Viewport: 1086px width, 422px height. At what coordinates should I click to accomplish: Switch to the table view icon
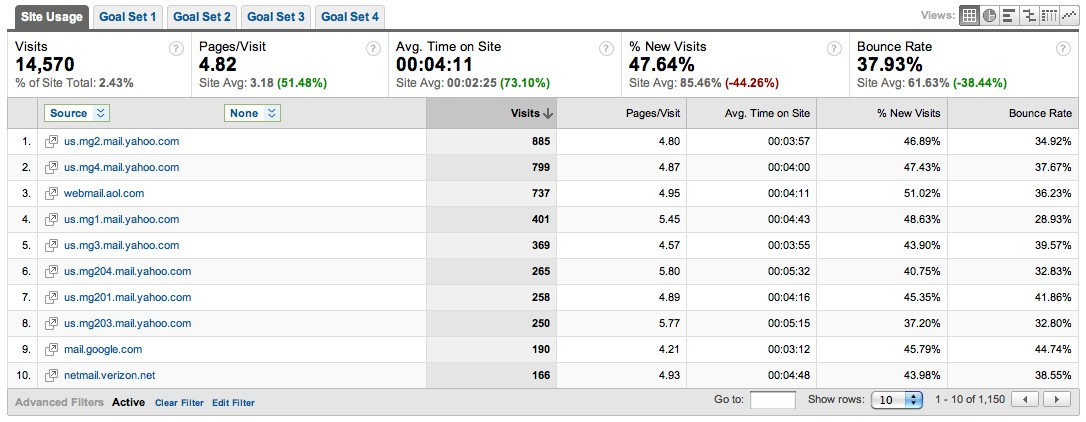tap(969, 16)
